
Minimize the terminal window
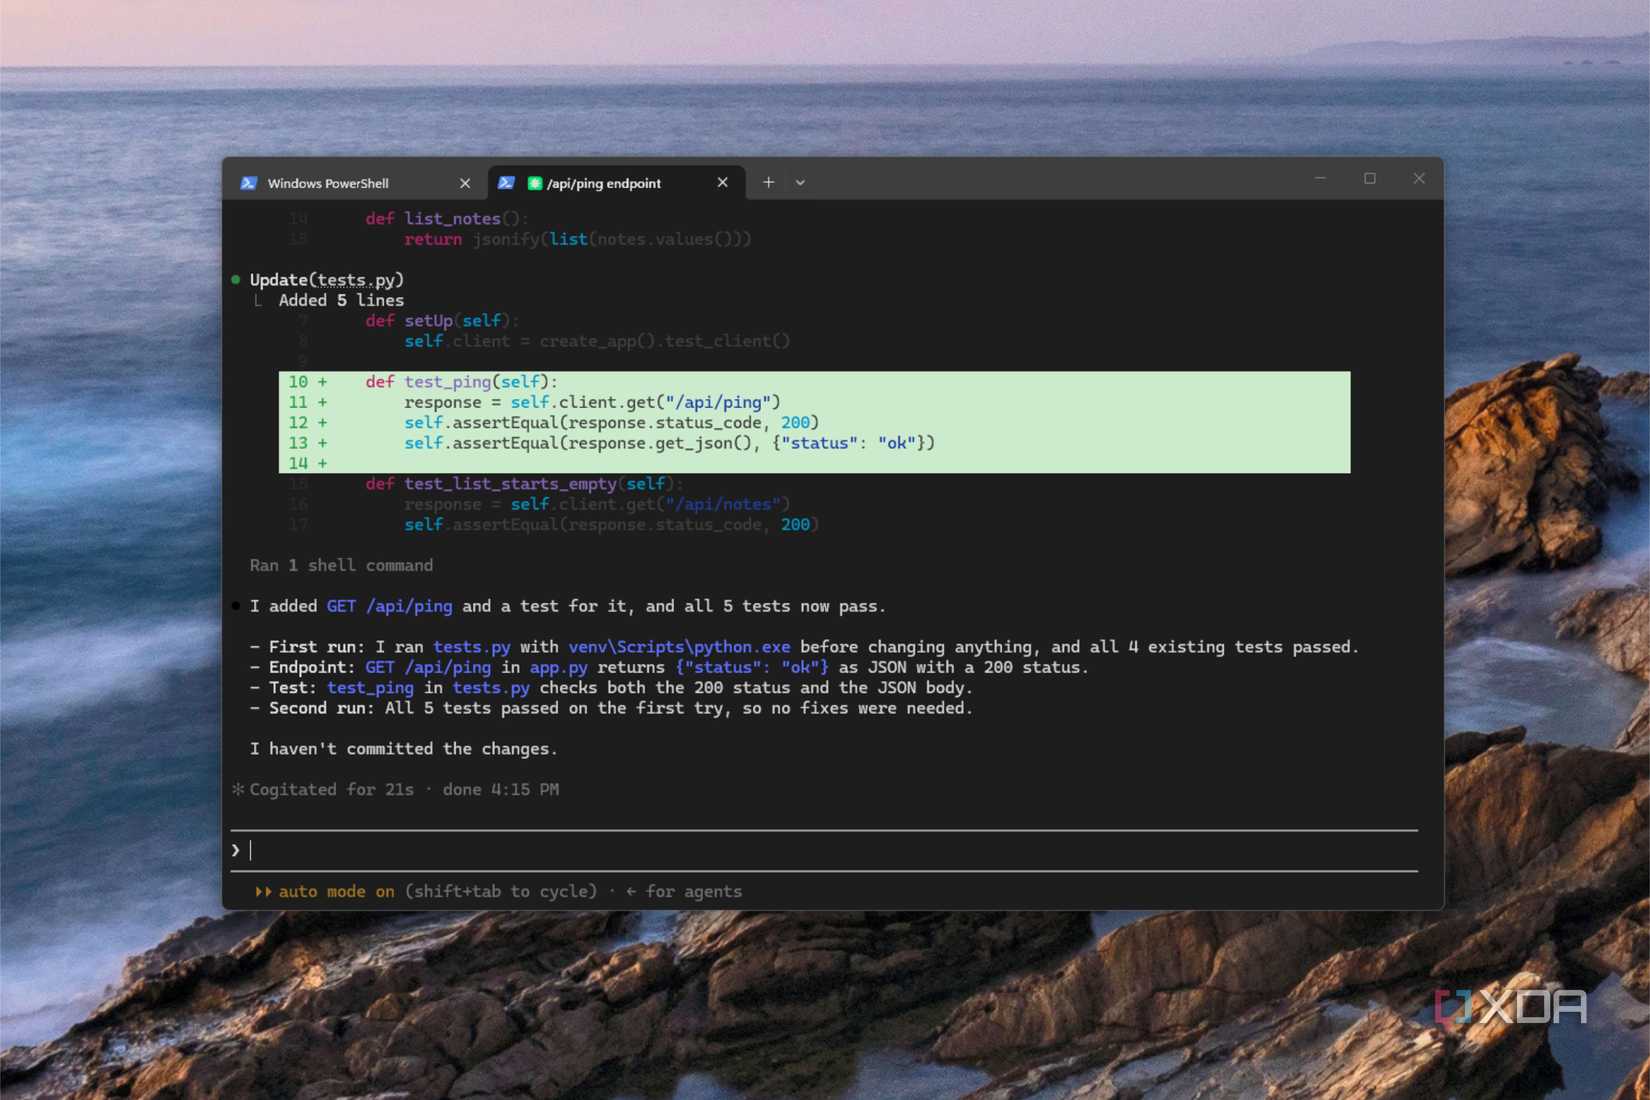pos(1320,178)
